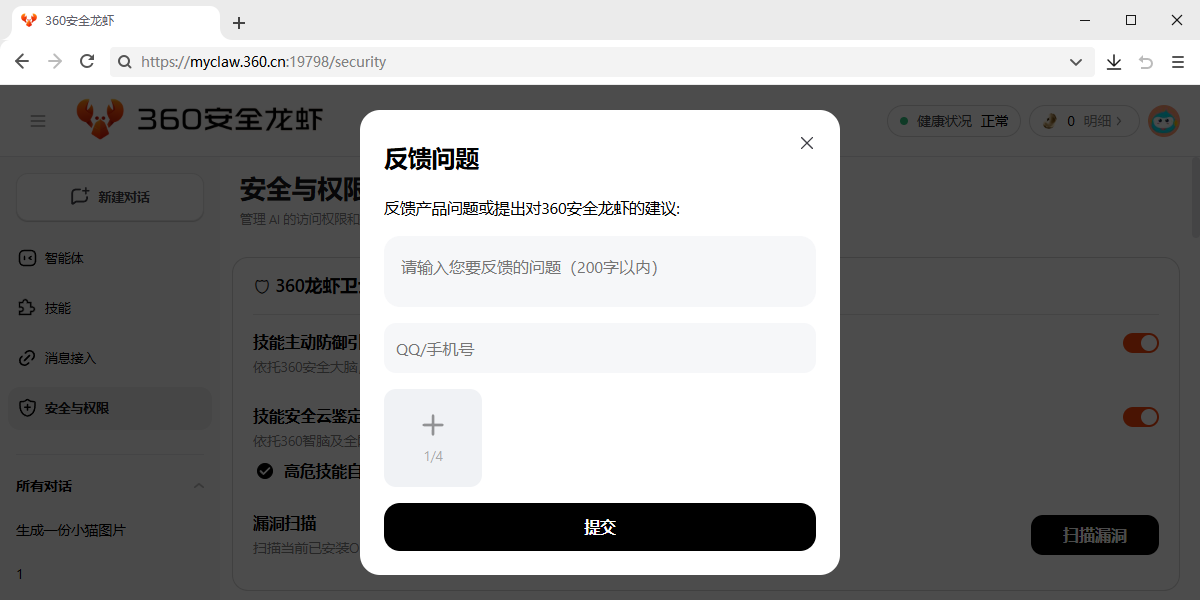Open the user avatar in header
Viewport: 1200px width, 600px height.
(1164, 121)
